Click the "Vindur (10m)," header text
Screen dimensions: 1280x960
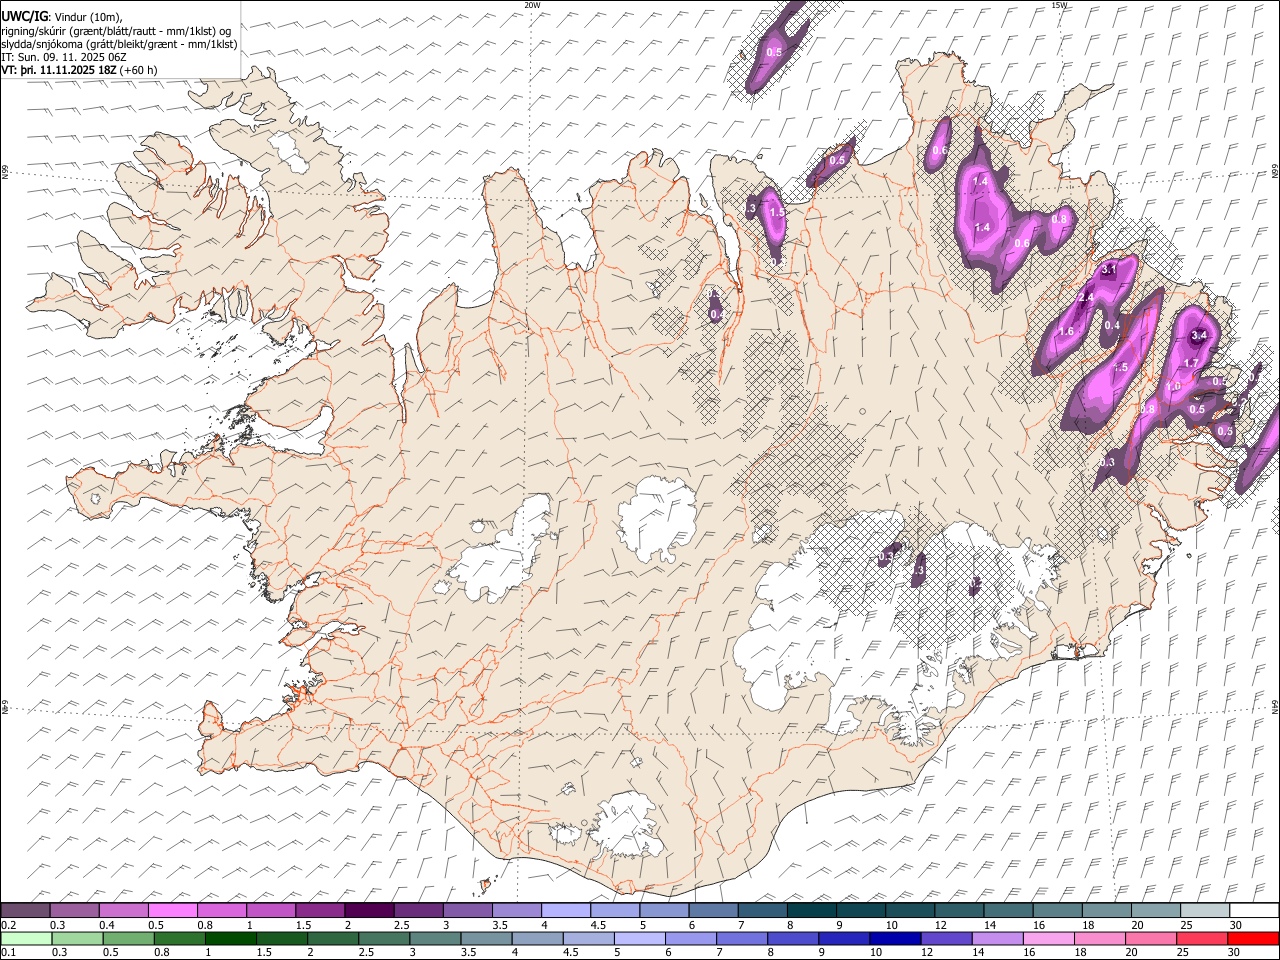[x=88, y=17]
